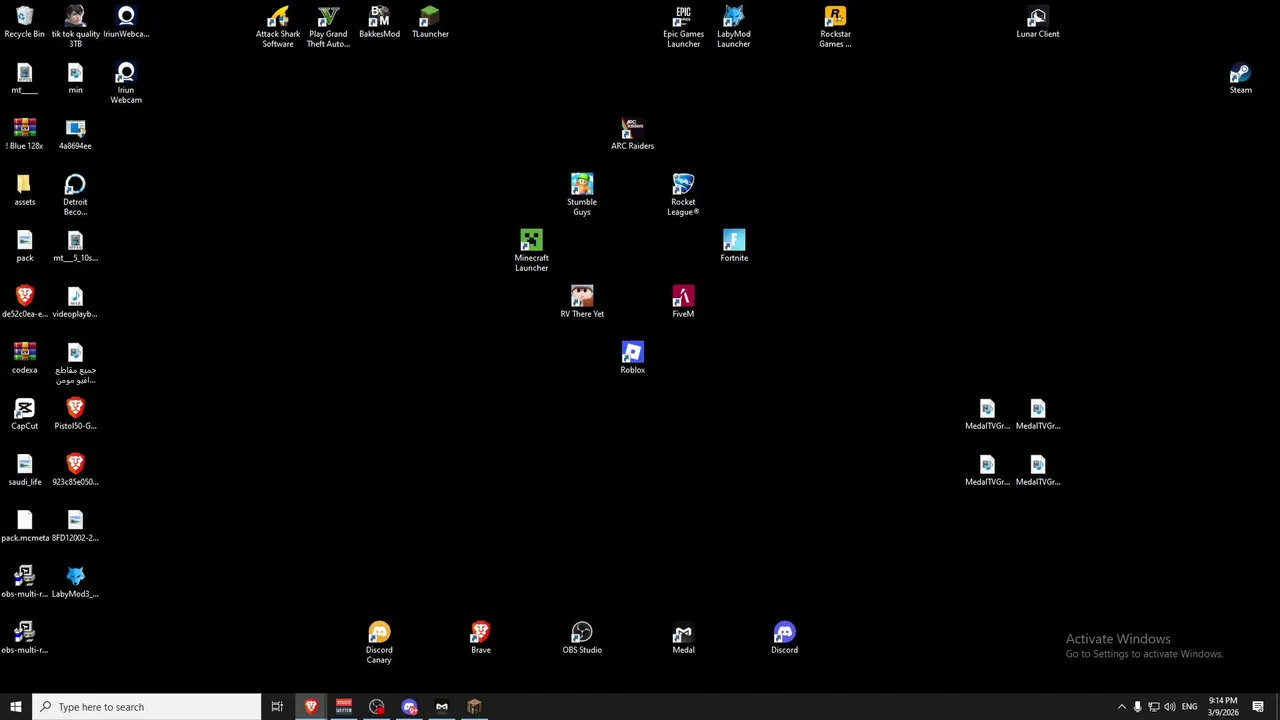Select the IriunWebca... installer icon
This screenshot has width=1280, height=720.
click(126, 22)
